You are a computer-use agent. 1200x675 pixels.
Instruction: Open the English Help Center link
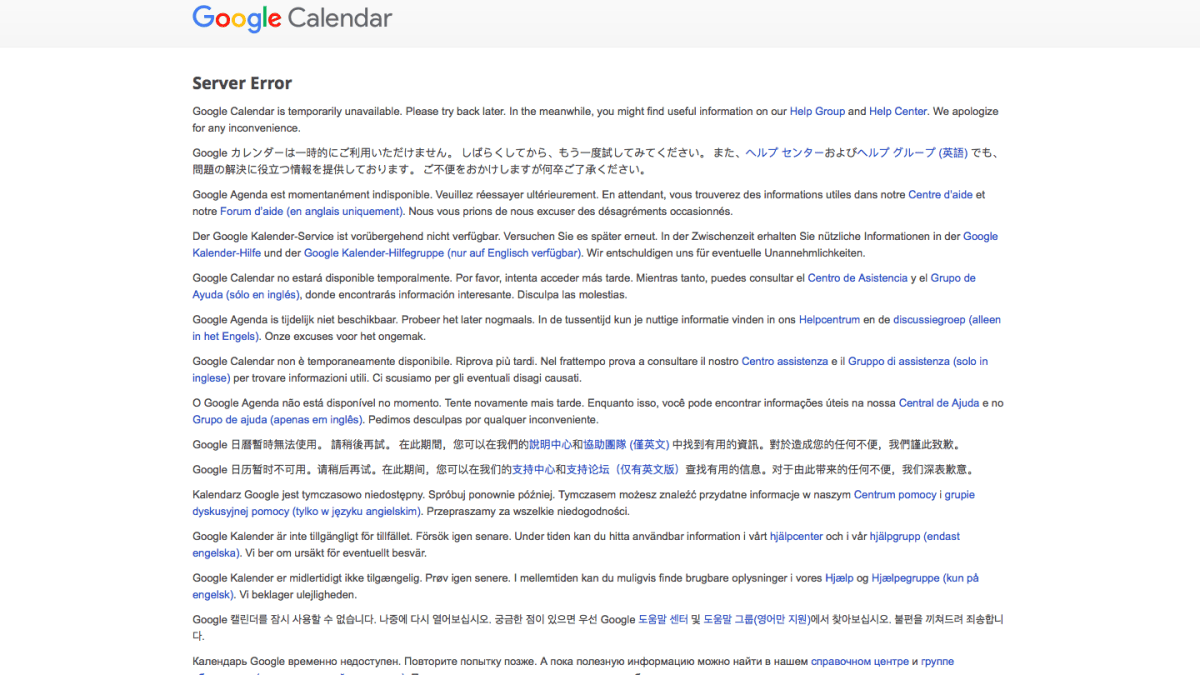[898, 111]
